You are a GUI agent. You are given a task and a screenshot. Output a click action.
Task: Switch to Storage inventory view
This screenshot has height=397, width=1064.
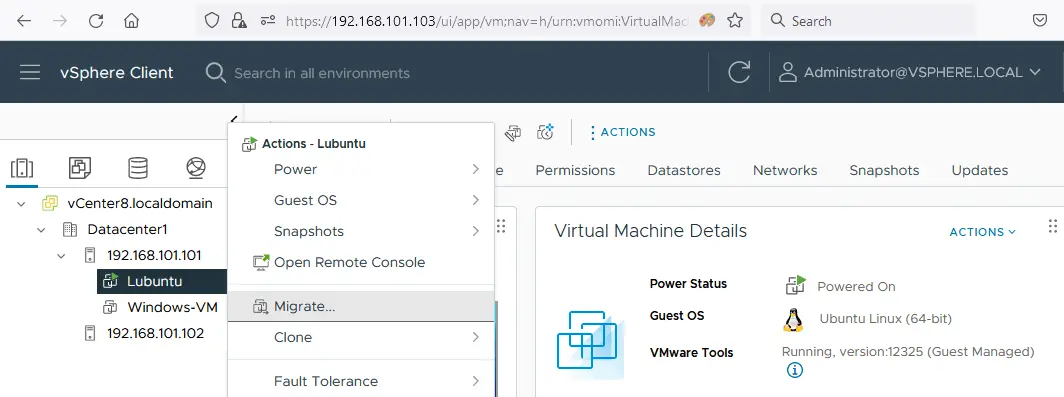[138, 168]
